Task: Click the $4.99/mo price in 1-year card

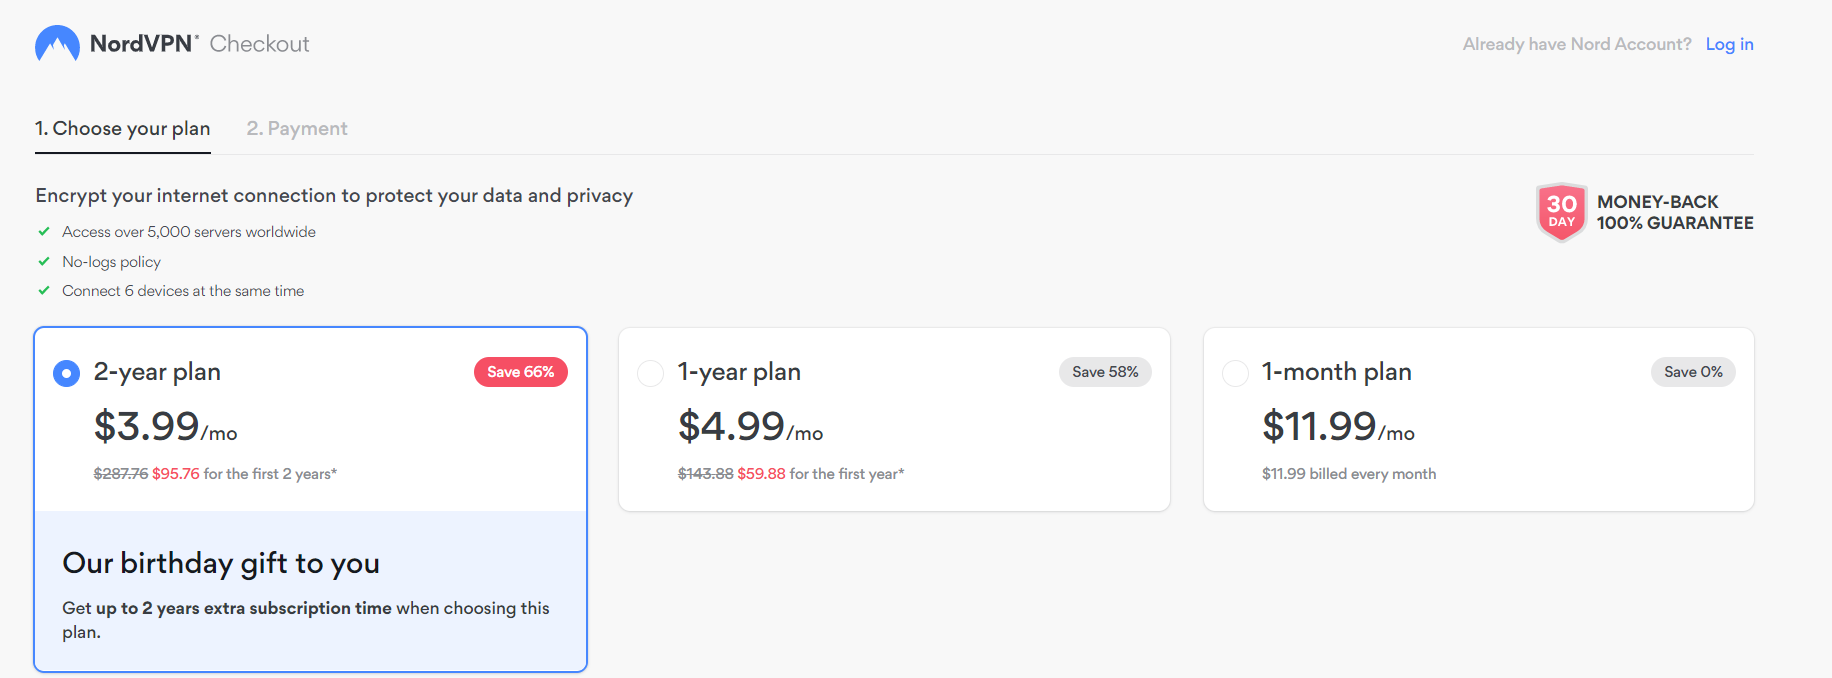Action: (751, 427)
